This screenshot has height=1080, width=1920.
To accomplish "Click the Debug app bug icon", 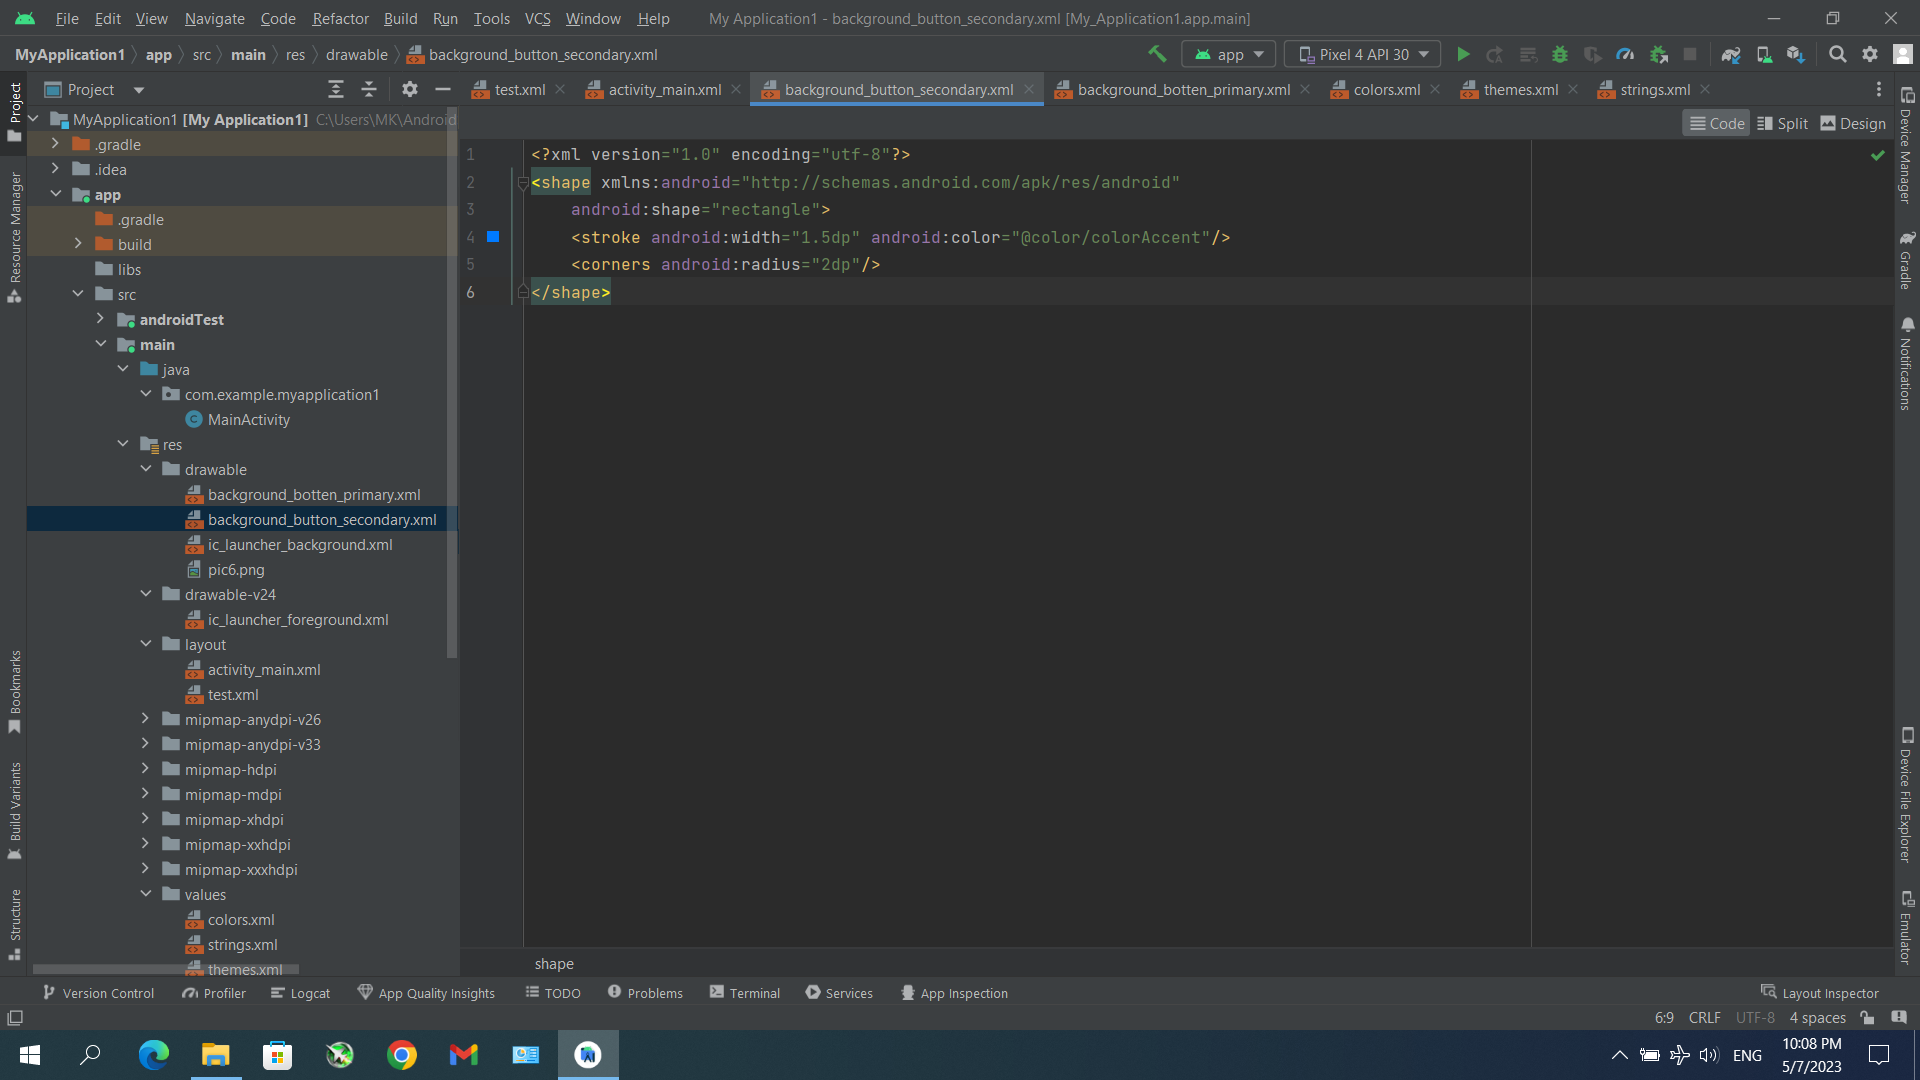I will click(x=1560, y=54).
